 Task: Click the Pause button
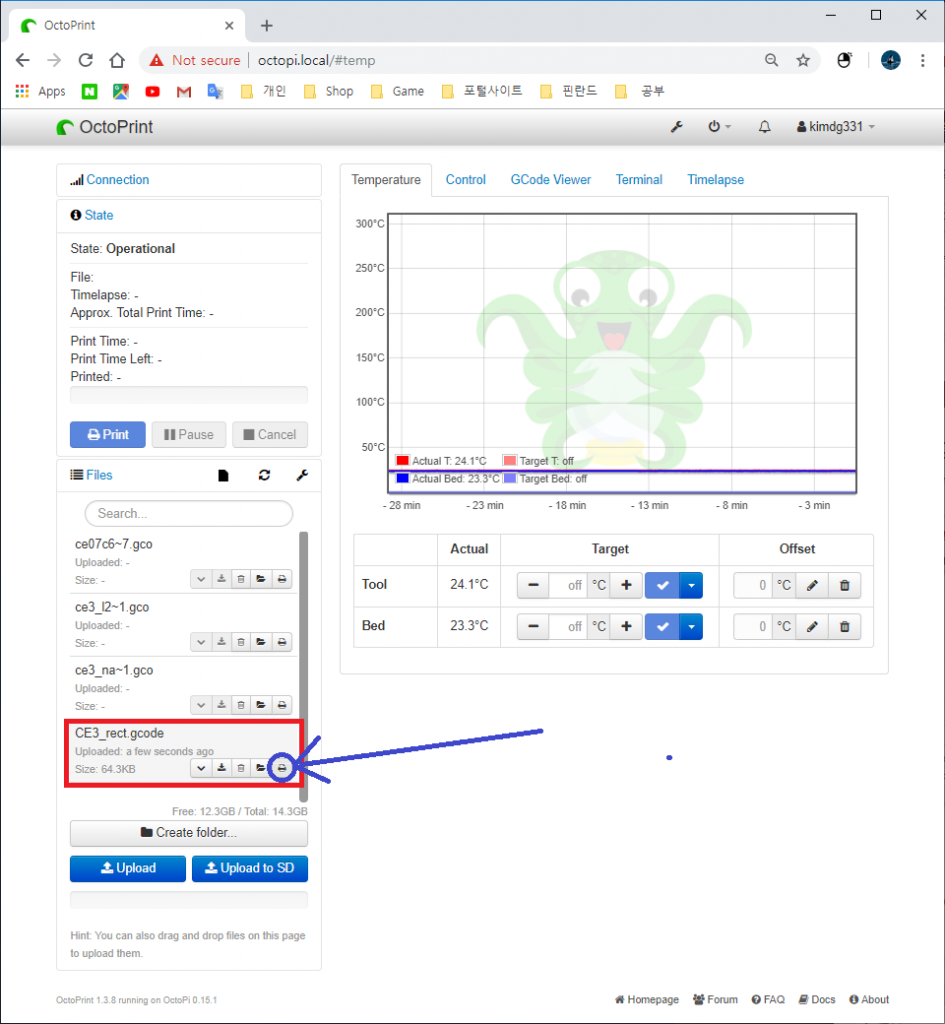tap(189, 435)
